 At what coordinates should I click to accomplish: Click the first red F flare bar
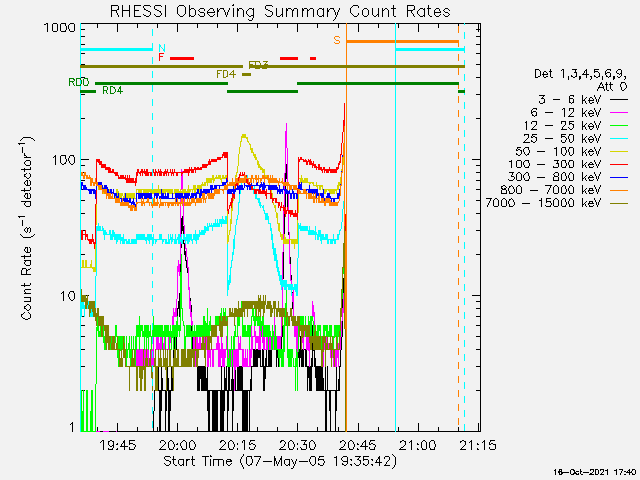point(182,59)
